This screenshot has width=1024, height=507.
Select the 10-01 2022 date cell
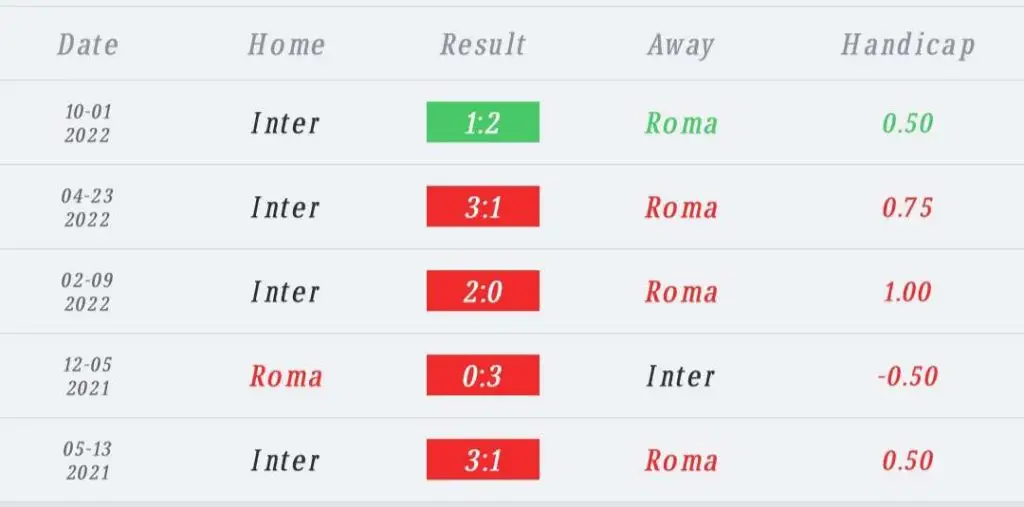[x=88, y=123]
